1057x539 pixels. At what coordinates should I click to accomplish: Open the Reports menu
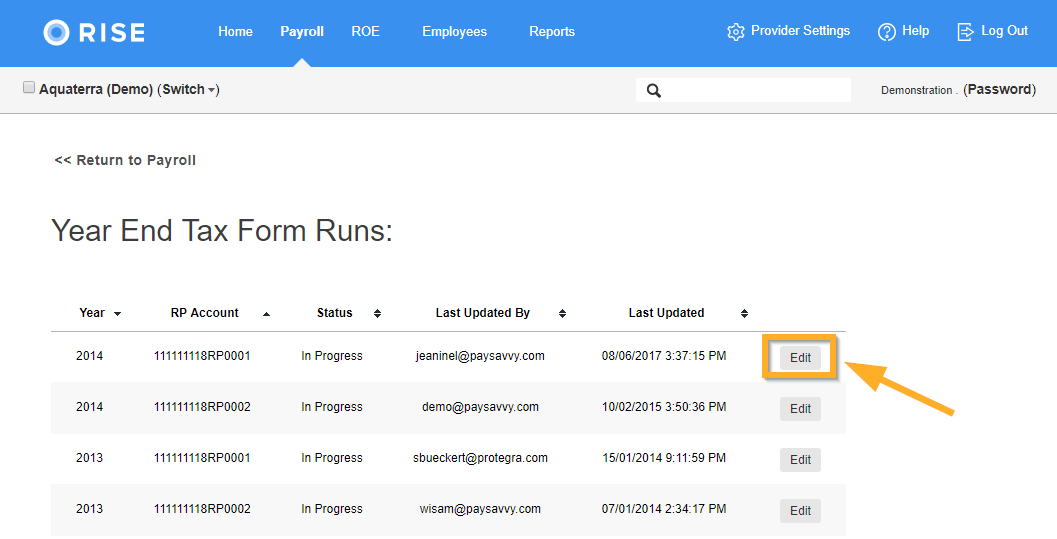point(552,32)
